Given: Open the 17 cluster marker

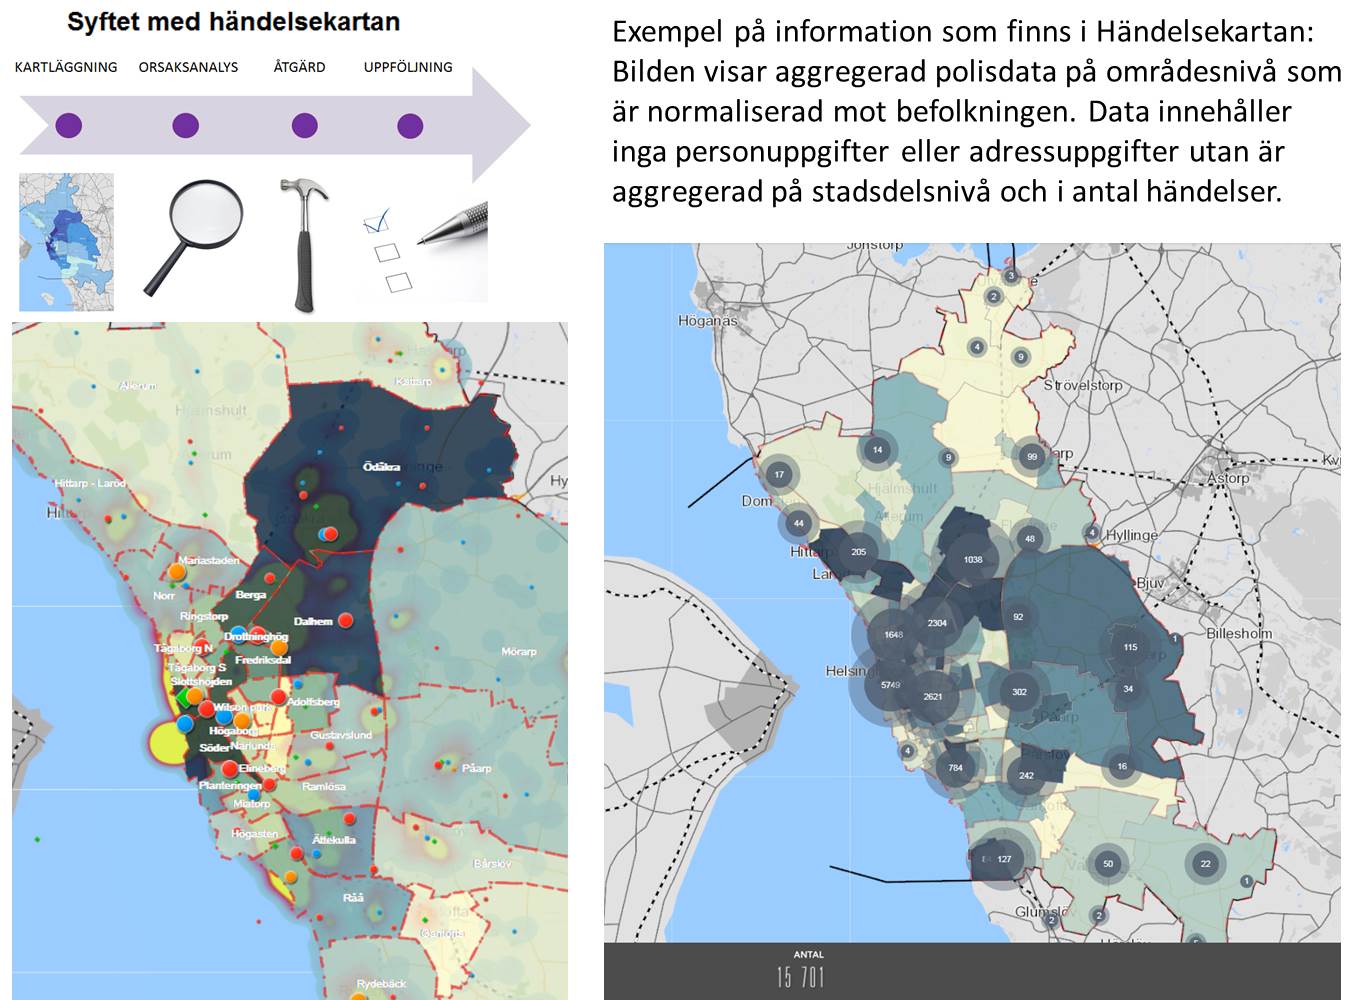Looking at the screenshot, I should 779,475.
